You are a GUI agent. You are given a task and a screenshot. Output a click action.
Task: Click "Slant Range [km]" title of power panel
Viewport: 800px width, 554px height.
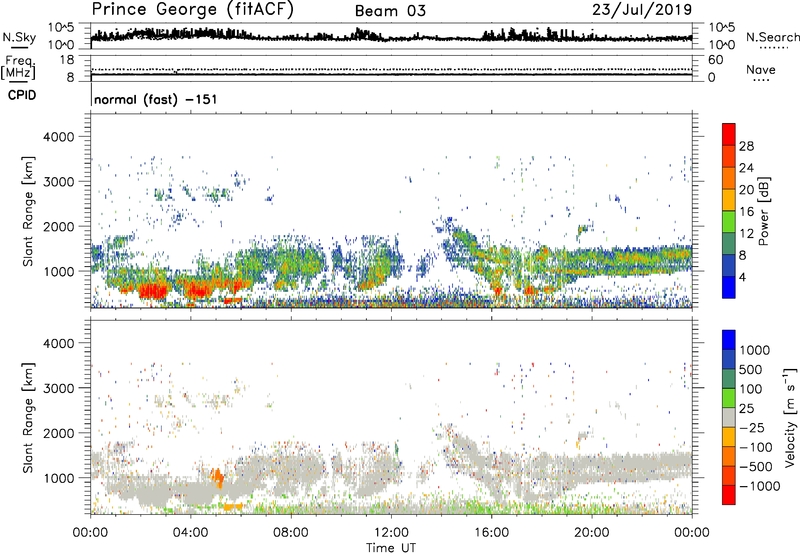[29, 211]
